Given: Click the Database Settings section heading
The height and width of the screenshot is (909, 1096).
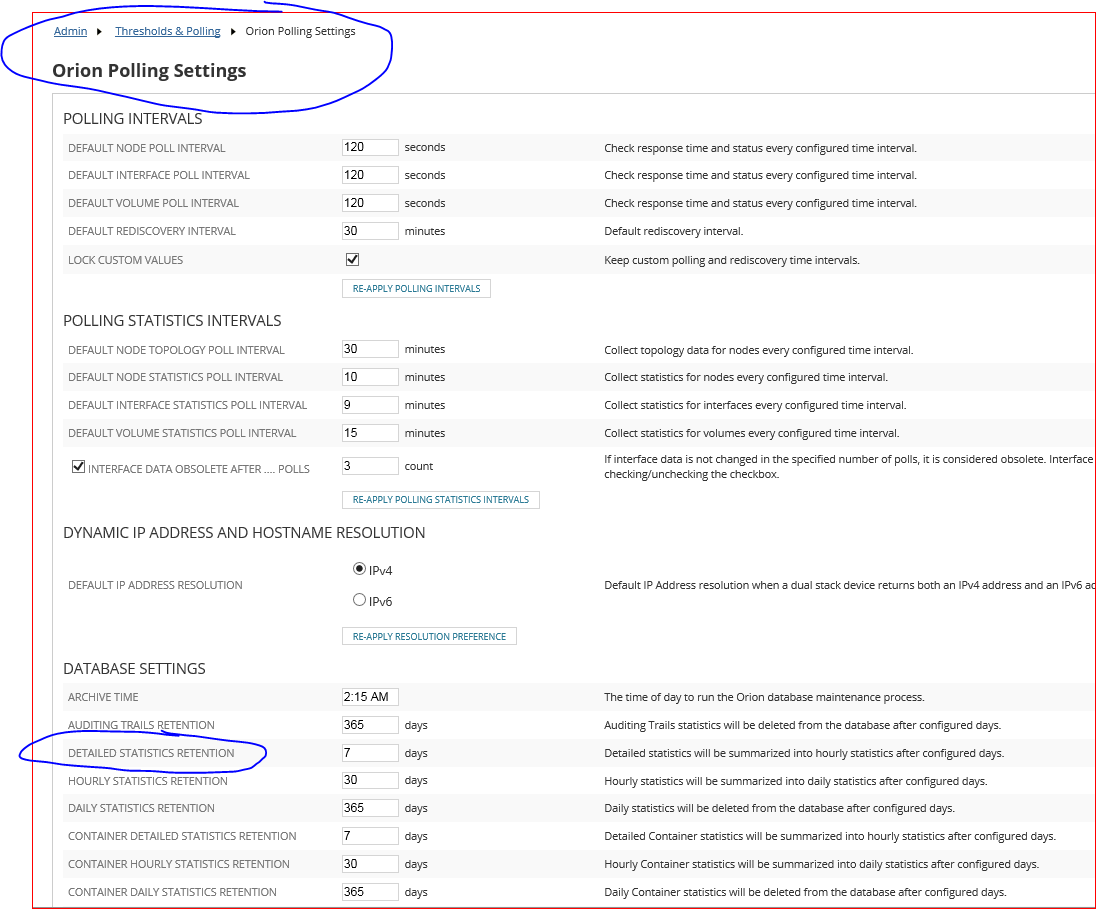Looking at the screenshot, I should click(134, 668).
